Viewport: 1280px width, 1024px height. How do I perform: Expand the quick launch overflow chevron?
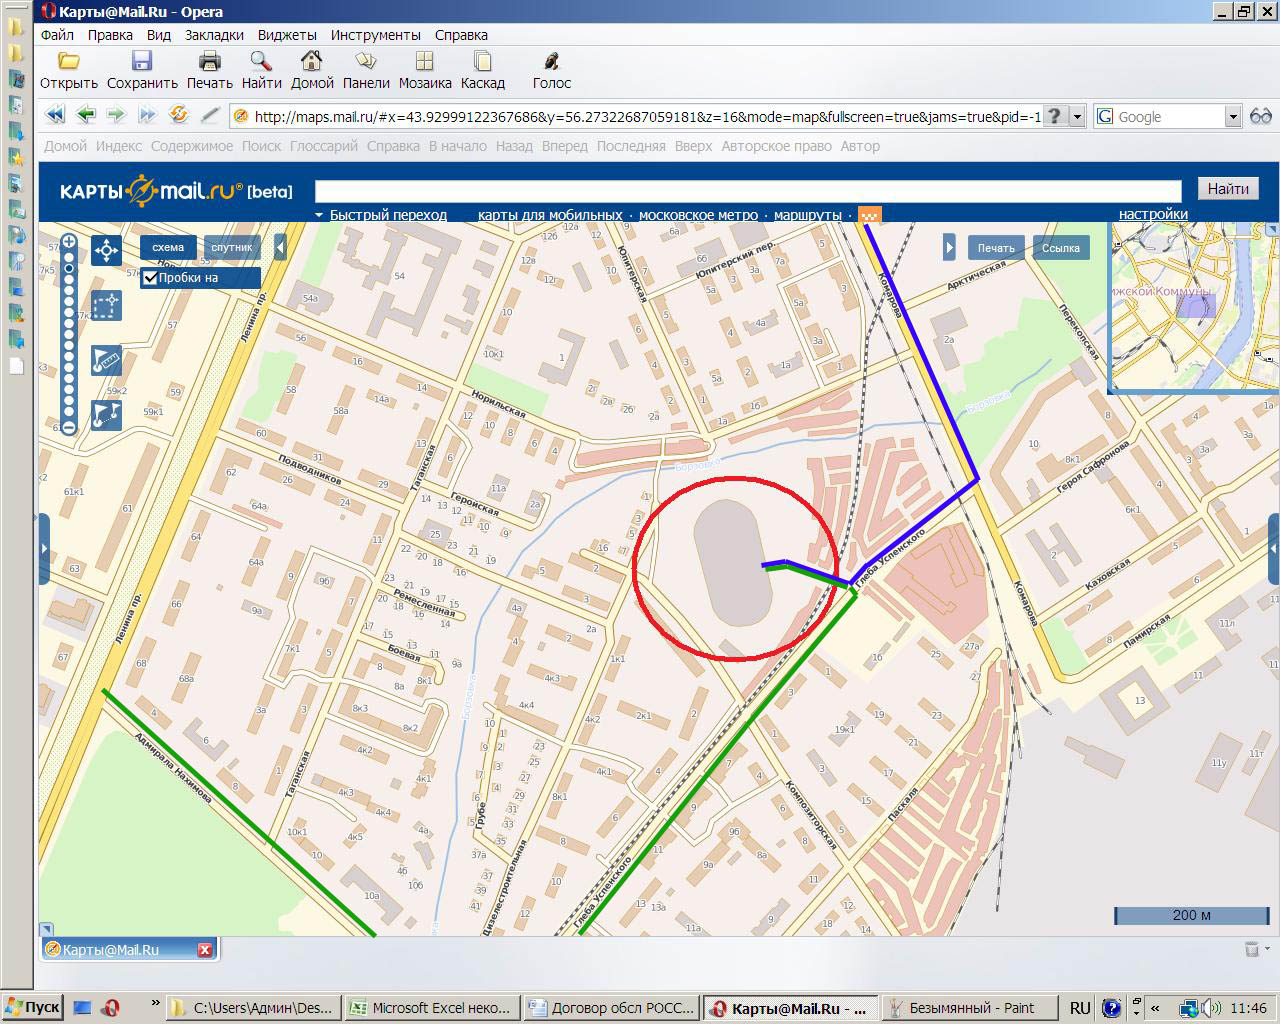pos(155,1003)
